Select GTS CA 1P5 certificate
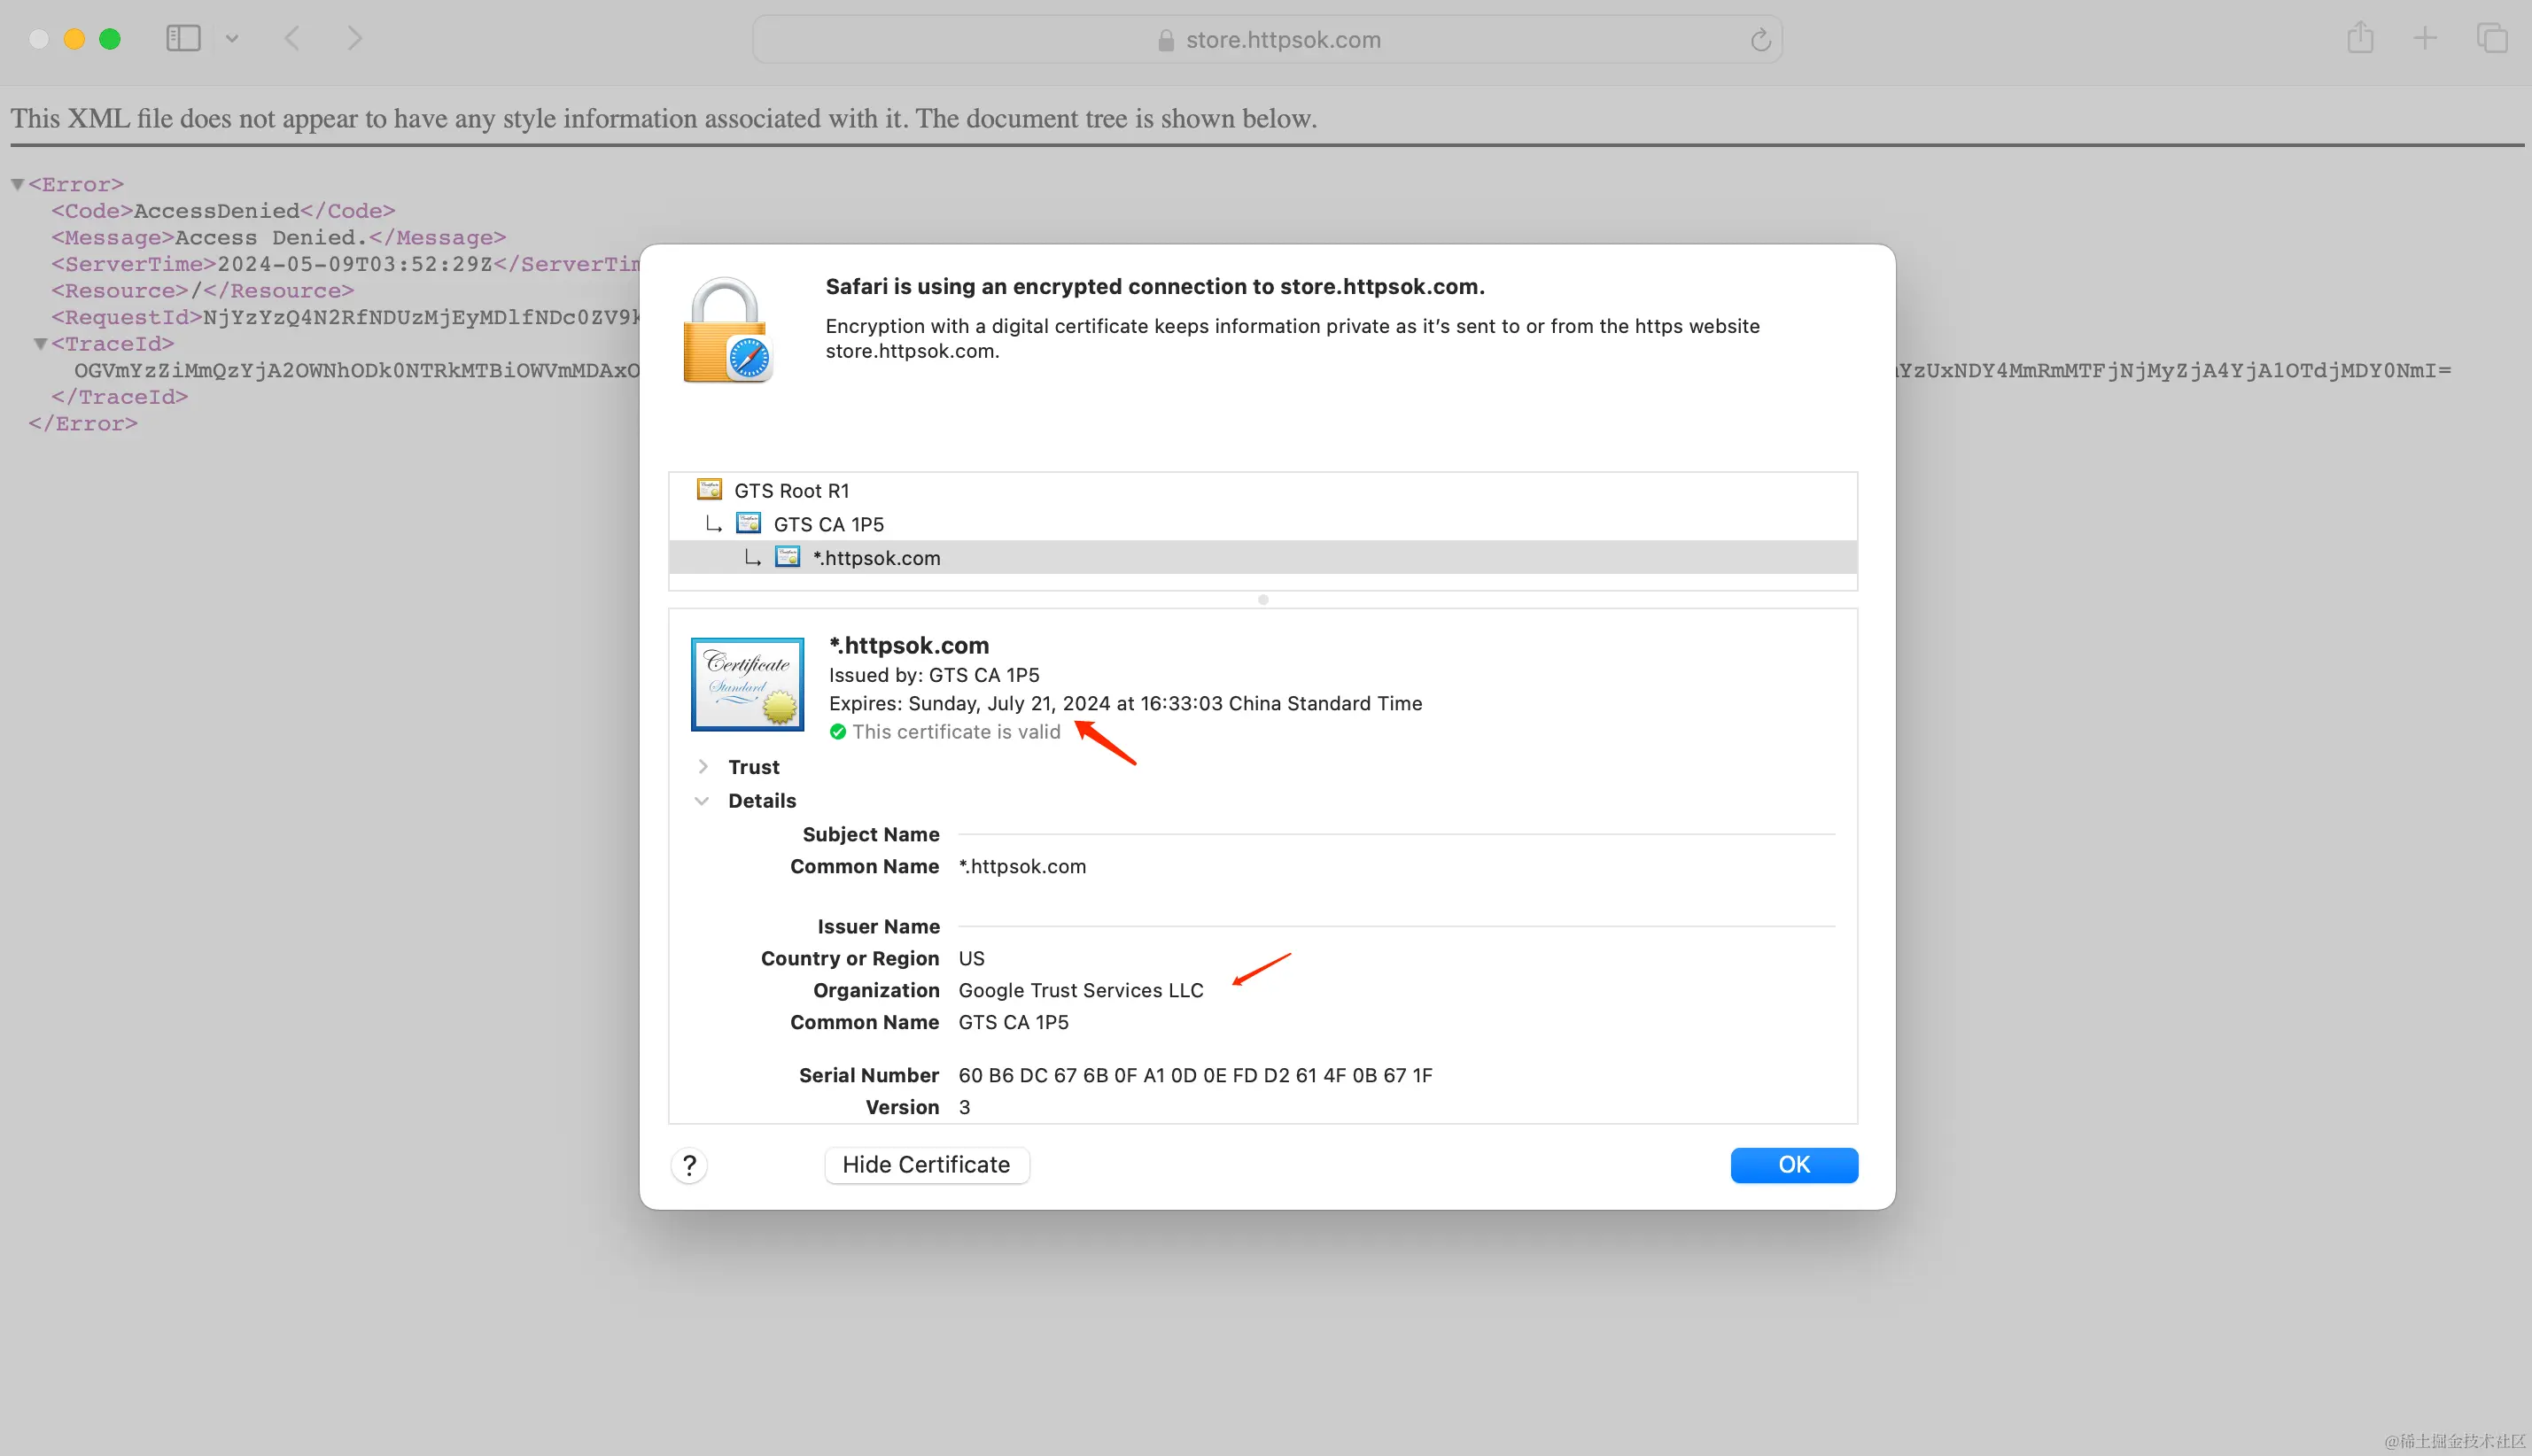Image resolution: width=2532 pixels, height=1456 pixels. [828, 524]
